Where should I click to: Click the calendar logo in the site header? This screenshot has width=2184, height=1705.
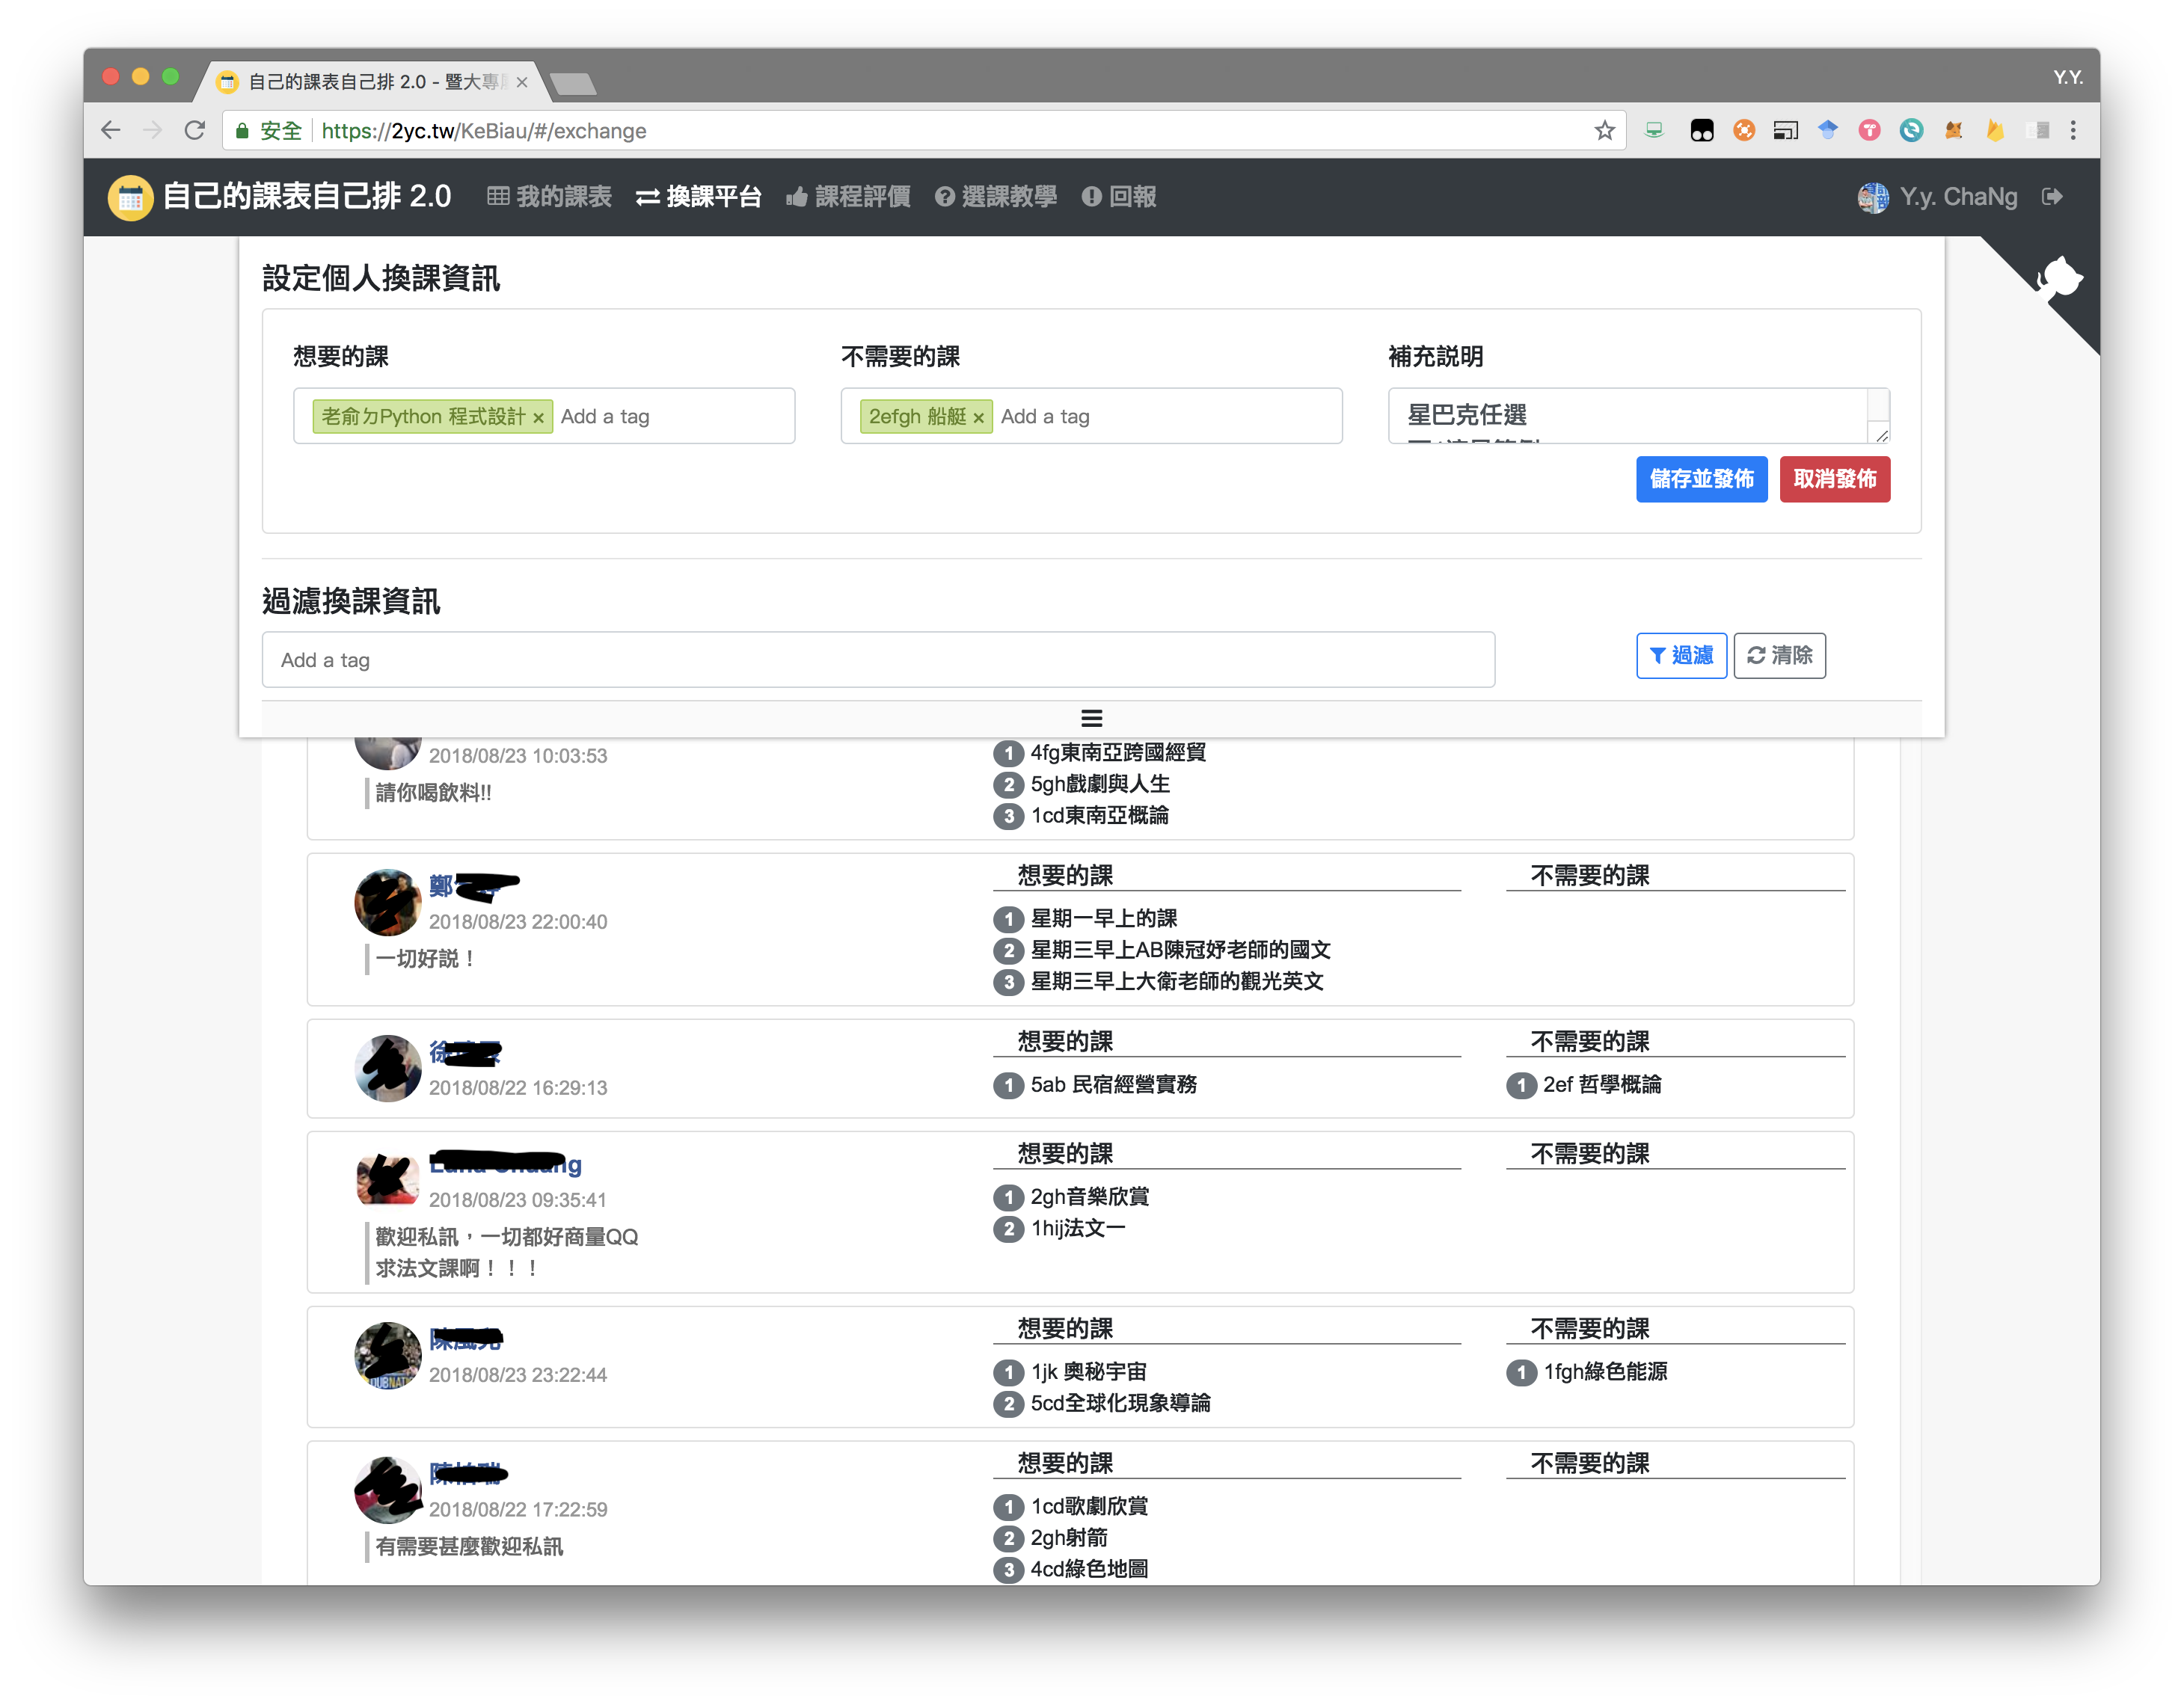130,197
